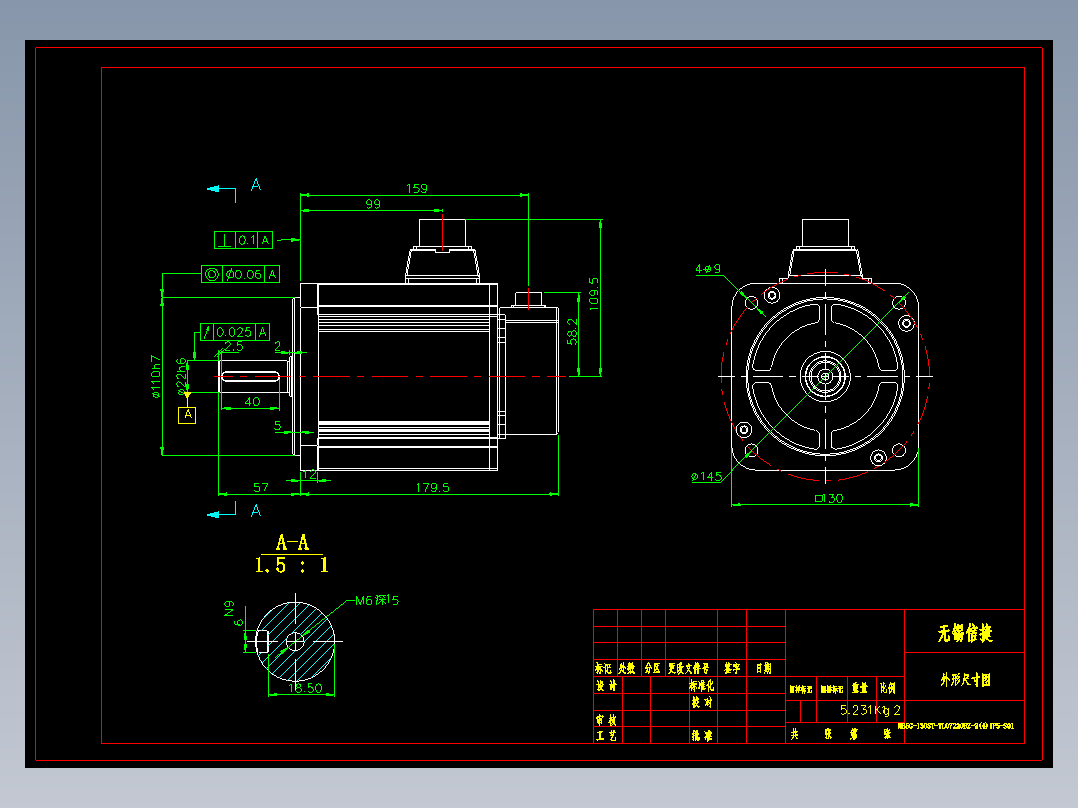1078x808 pixels.
Task: Click the yellow datum A box
Action: (187, 415)
